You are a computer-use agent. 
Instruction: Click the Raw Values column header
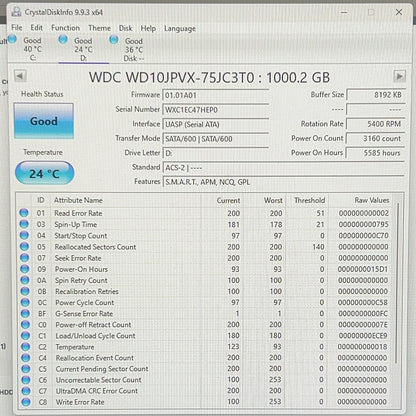[372, 200]
